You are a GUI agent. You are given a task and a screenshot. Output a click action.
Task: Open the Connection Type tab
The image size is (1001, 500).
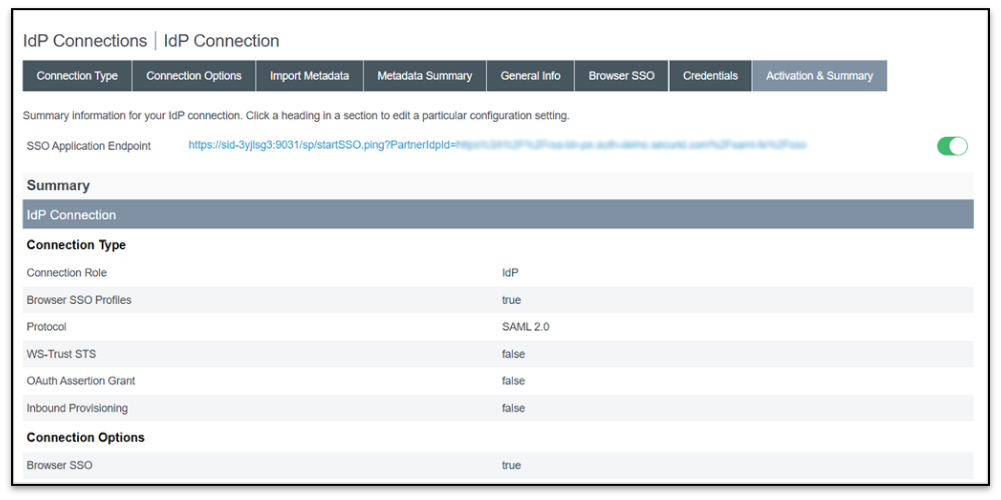(77, 76)
